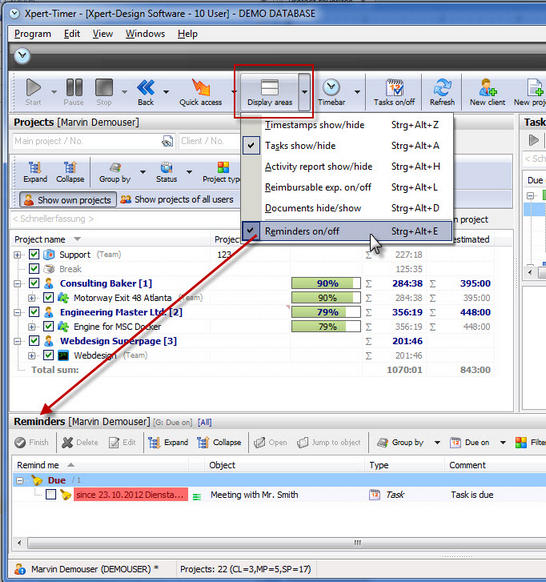Click Consulting Baker 90% progress bar
This screenshot has height=582, width=546.
tap(326, 284)
